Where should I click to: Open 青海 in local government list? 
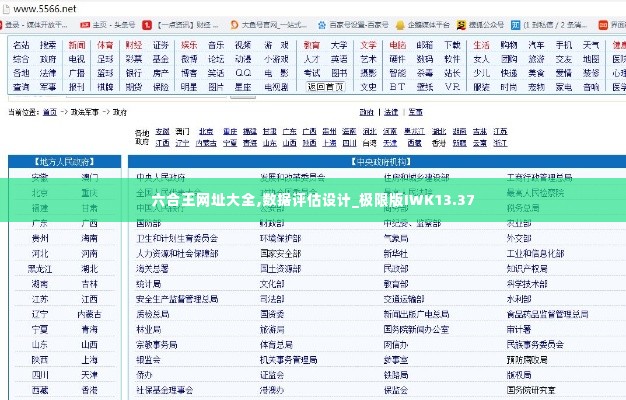click(x=89, y=329)
